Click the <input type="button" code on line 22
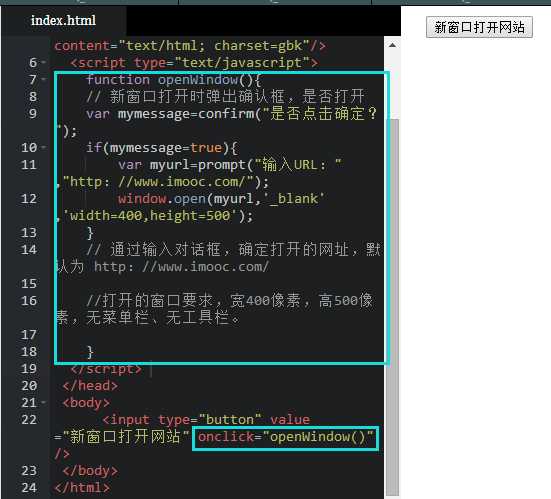 point(182,420)
